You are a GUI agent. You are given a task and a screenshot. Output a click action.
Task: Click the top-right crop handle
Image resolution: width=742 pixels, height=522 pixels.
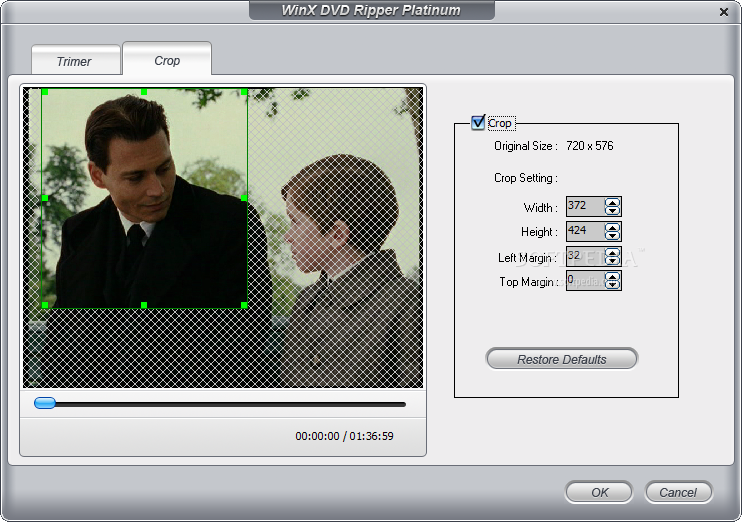(244, 91)
